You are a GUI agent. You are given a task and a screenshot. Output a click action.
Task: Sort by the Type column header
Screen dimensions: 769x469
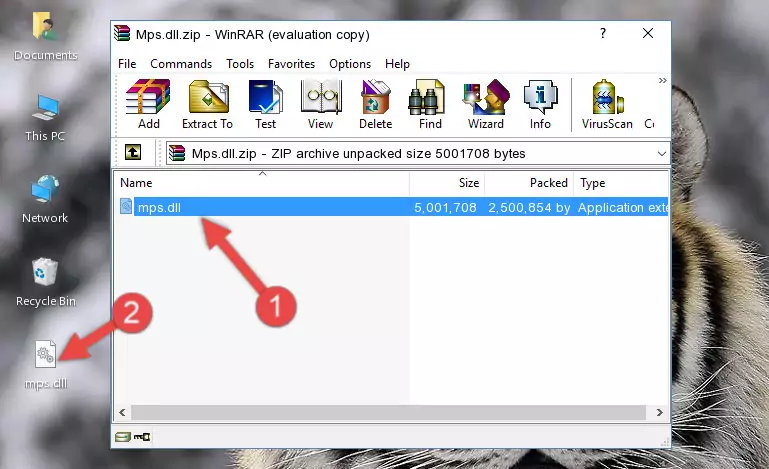point(621,183)
